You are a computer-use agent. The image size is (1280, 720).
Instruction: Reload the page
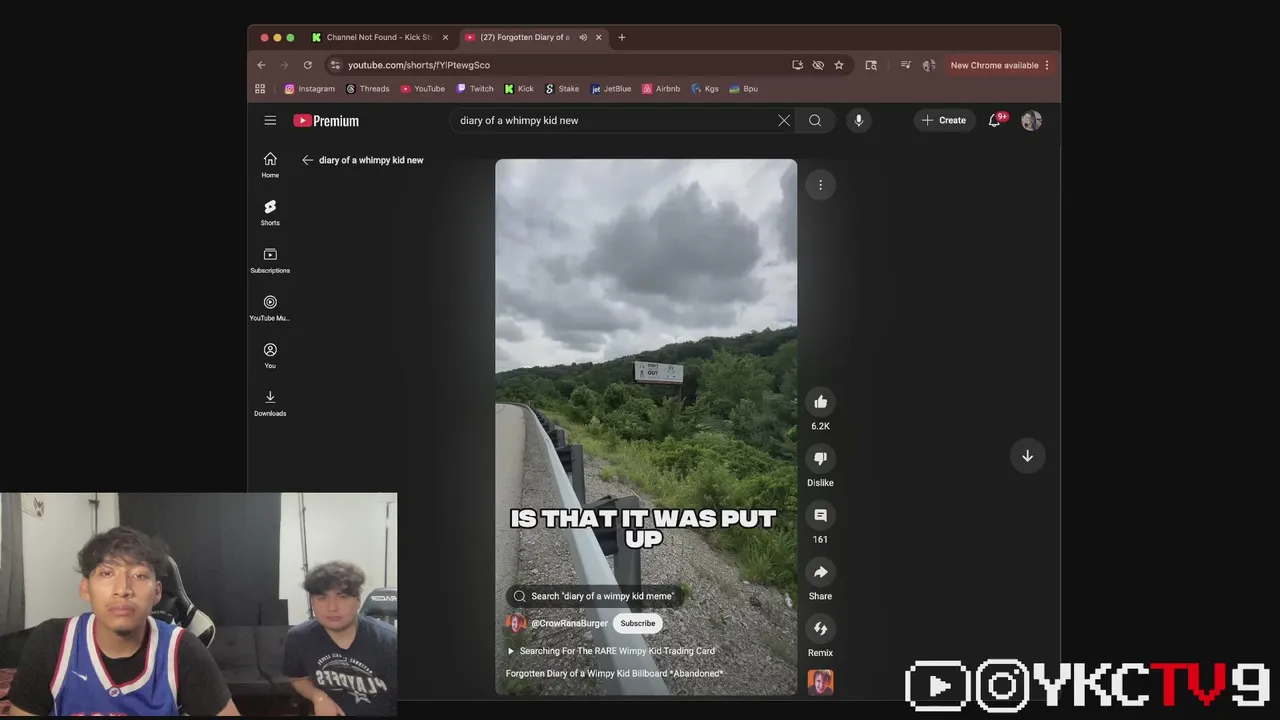[x=308, y=65]
